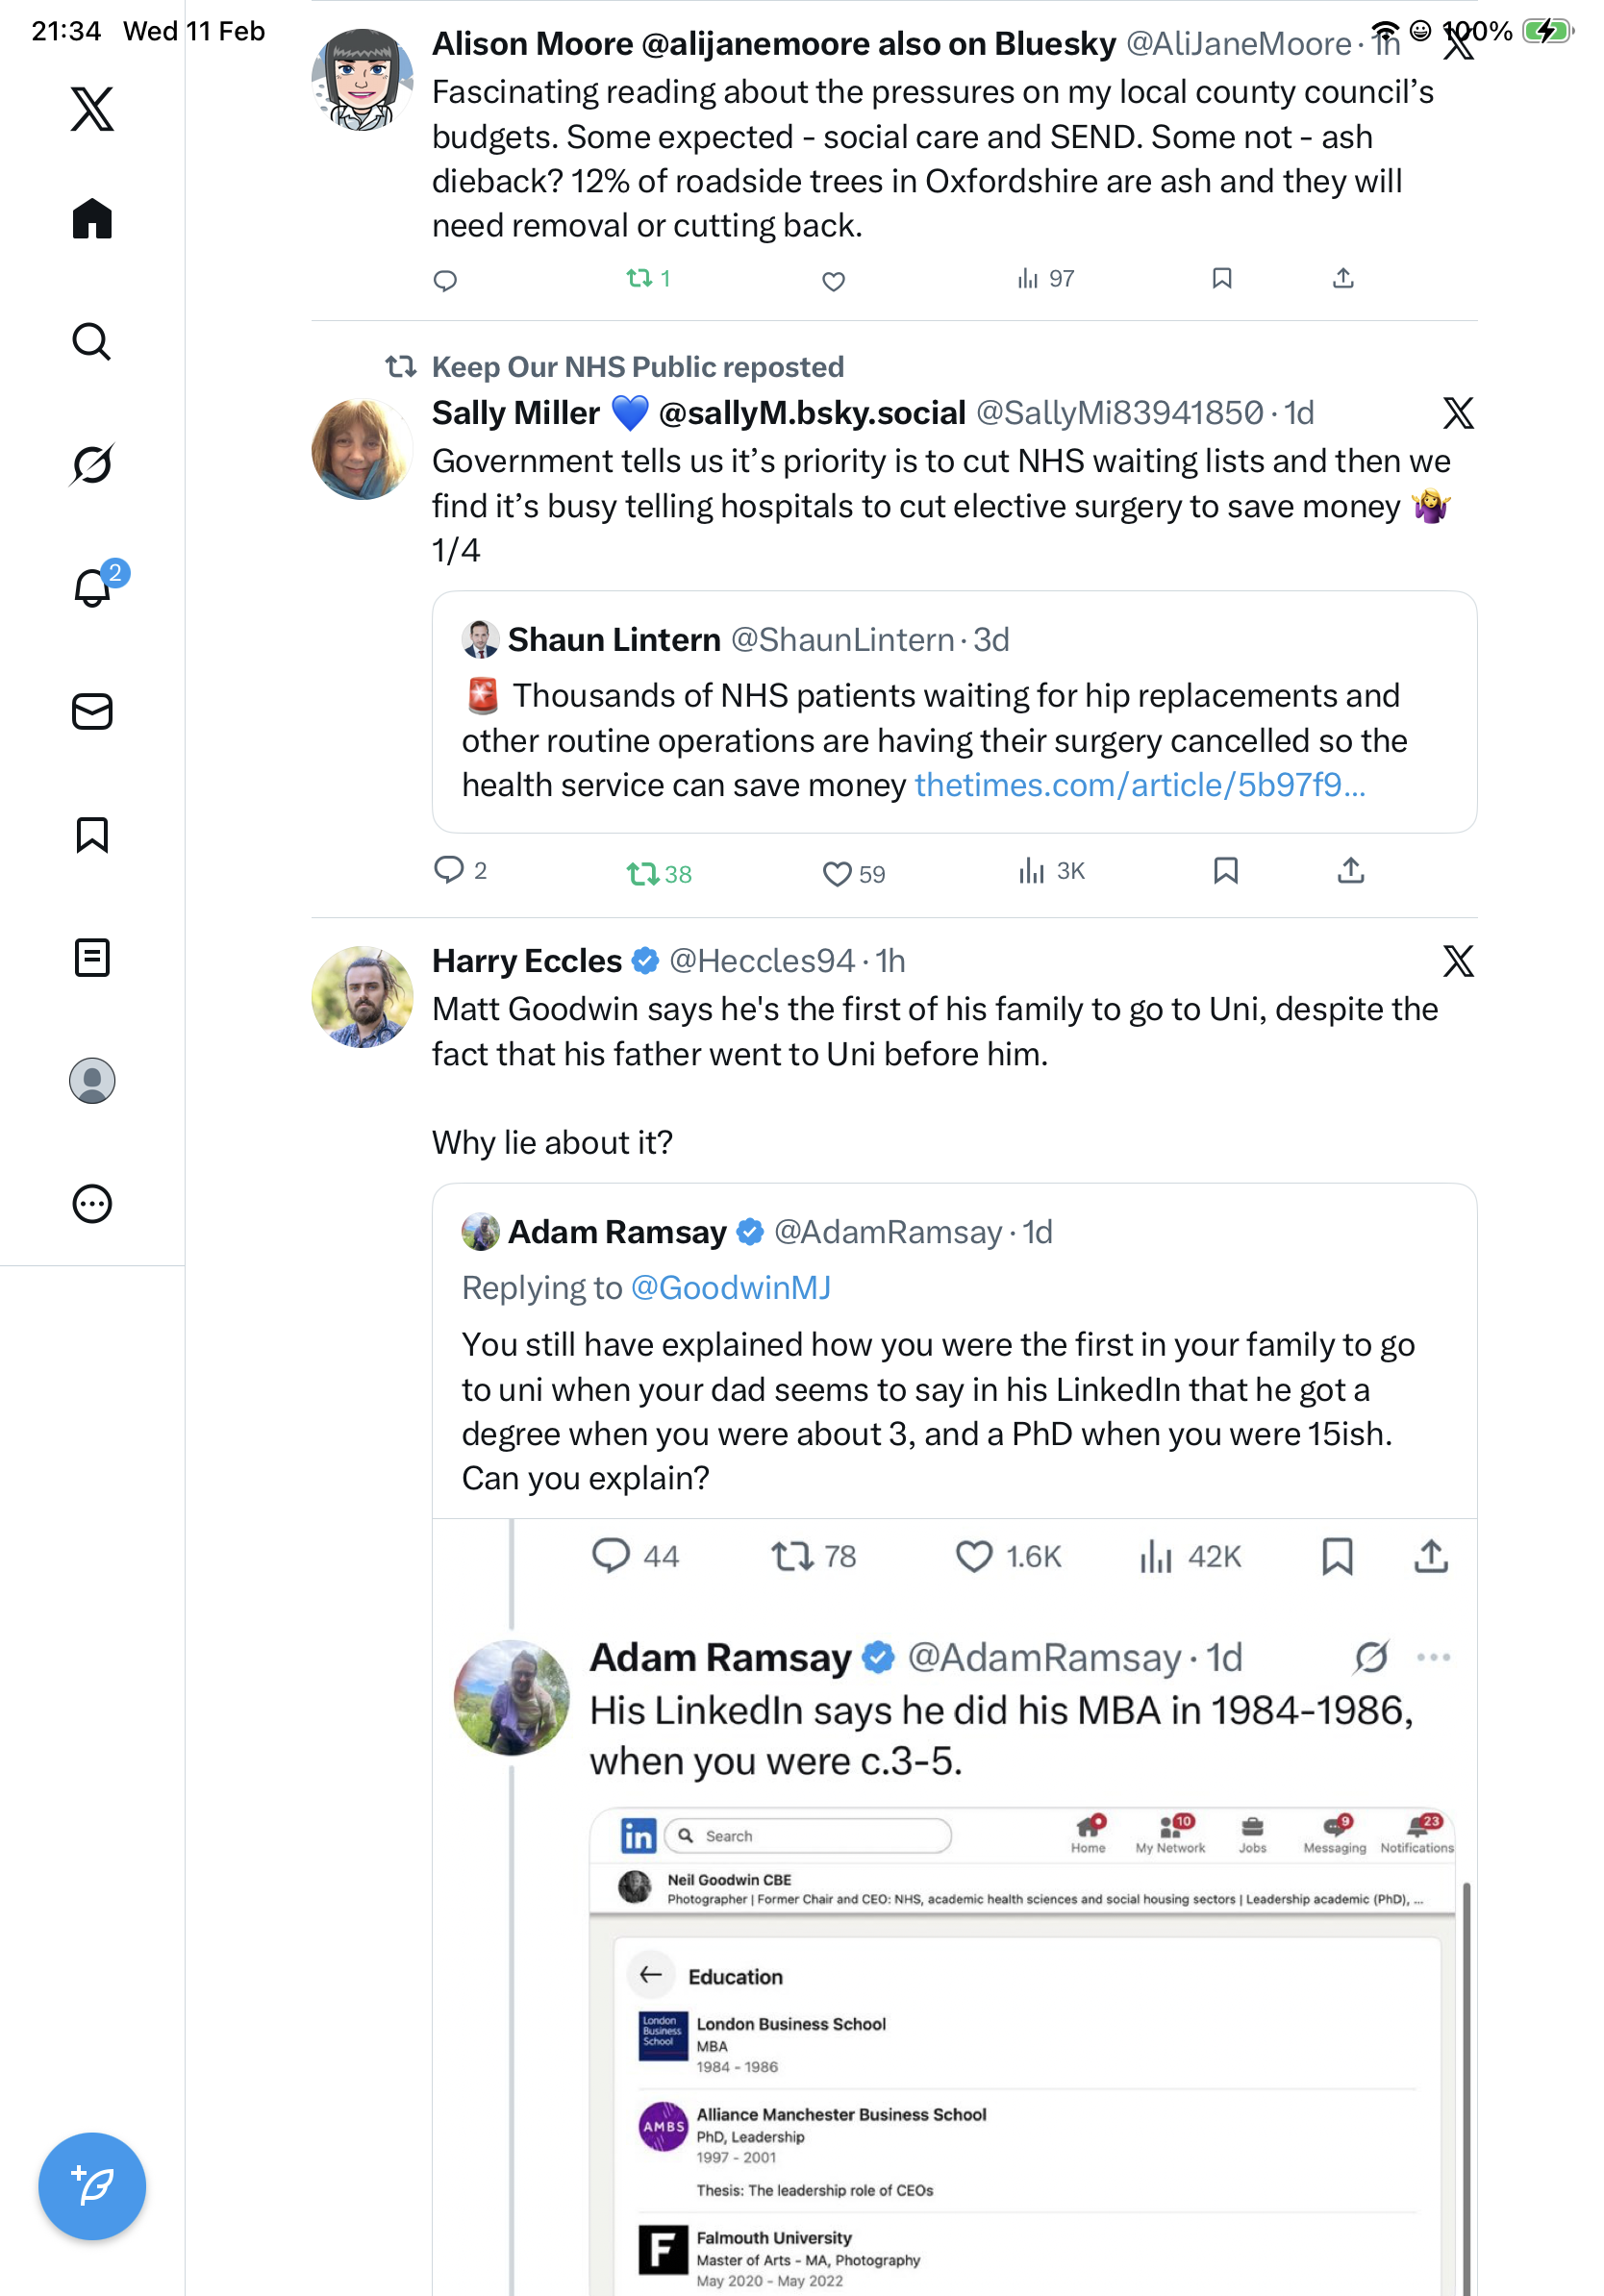This screenshot has width=1604, height=2296.
Task: Open the Home feed from sidebar
Action: pyautogui.click(x=92, y=218)
